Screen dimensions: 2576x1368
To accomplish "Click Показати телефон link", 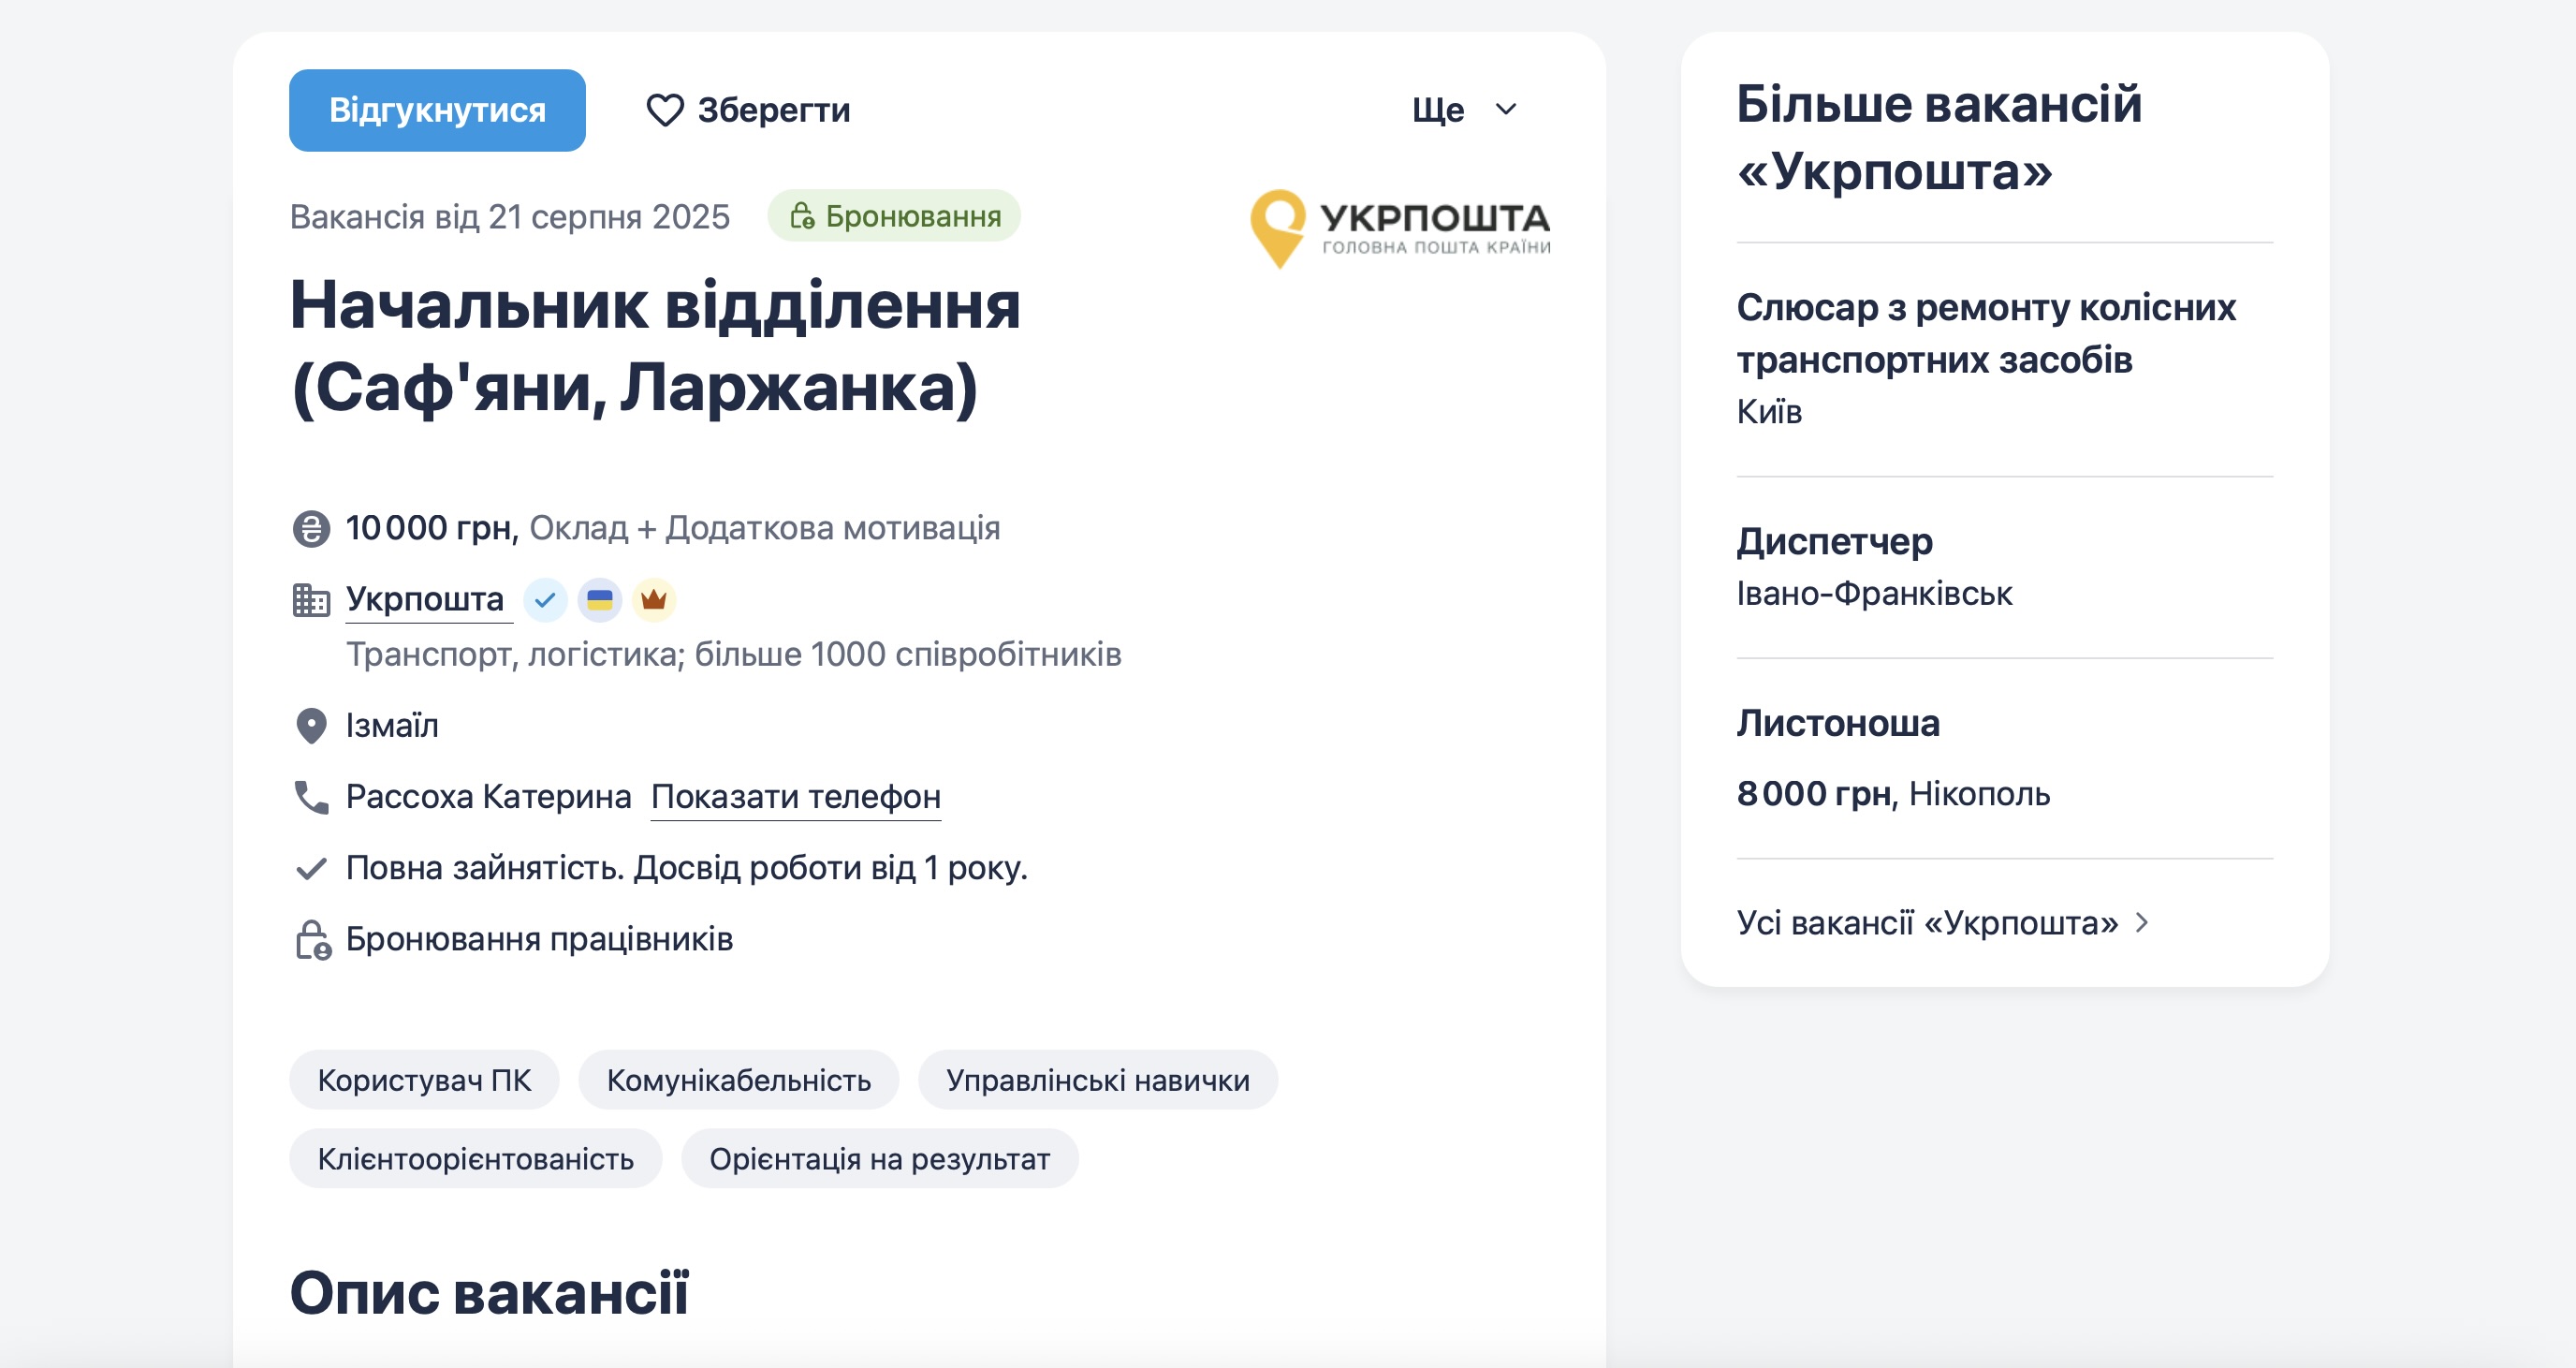I will click(x=796, y=797).
